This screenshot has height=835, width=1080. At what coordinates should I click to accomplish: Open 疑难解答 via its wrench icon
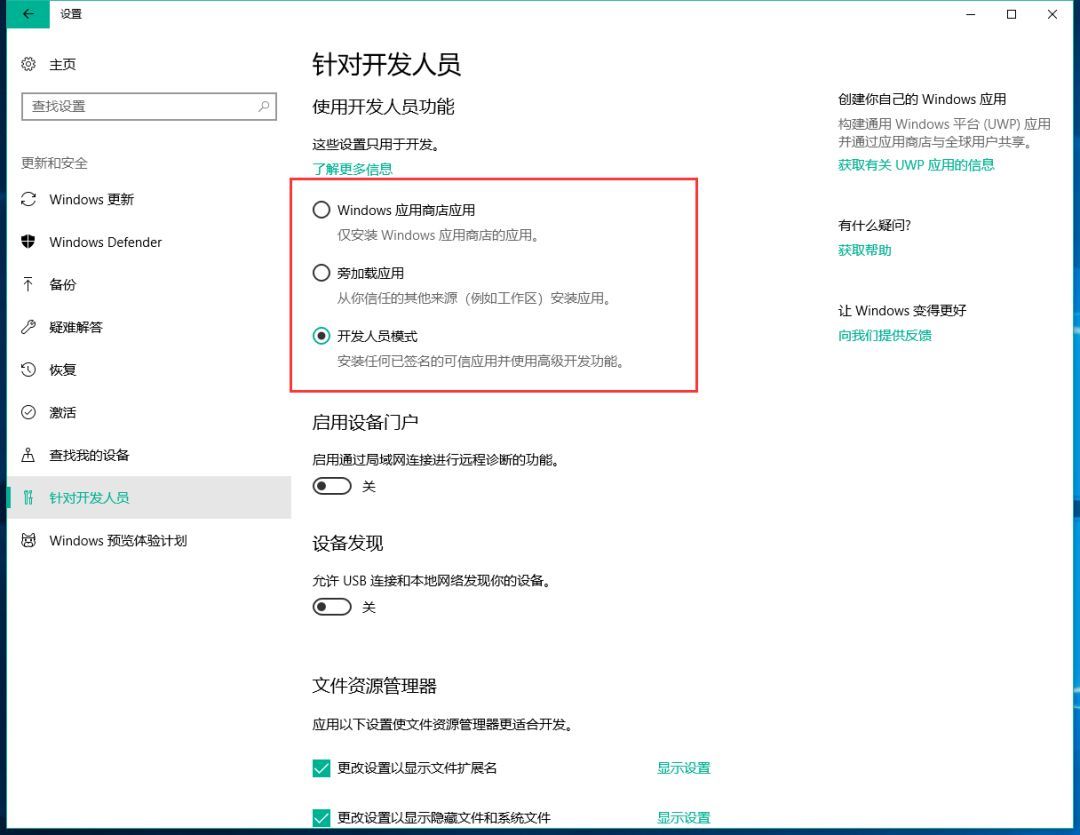click(x=30, y=327)
